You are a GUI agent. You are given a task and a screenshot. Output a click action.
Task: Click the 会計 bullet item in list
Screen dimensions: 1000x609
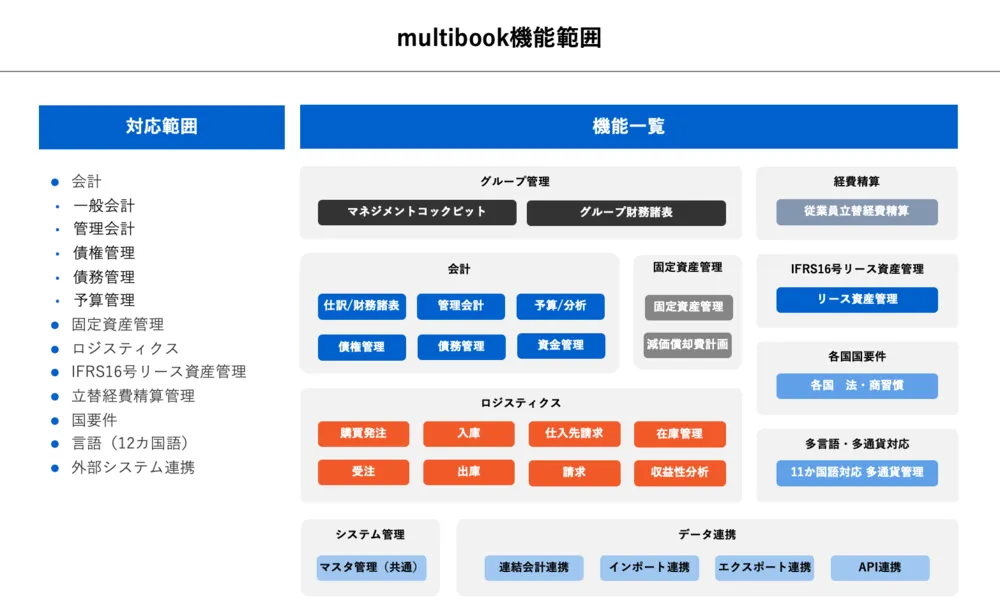(x=86, y=182)
